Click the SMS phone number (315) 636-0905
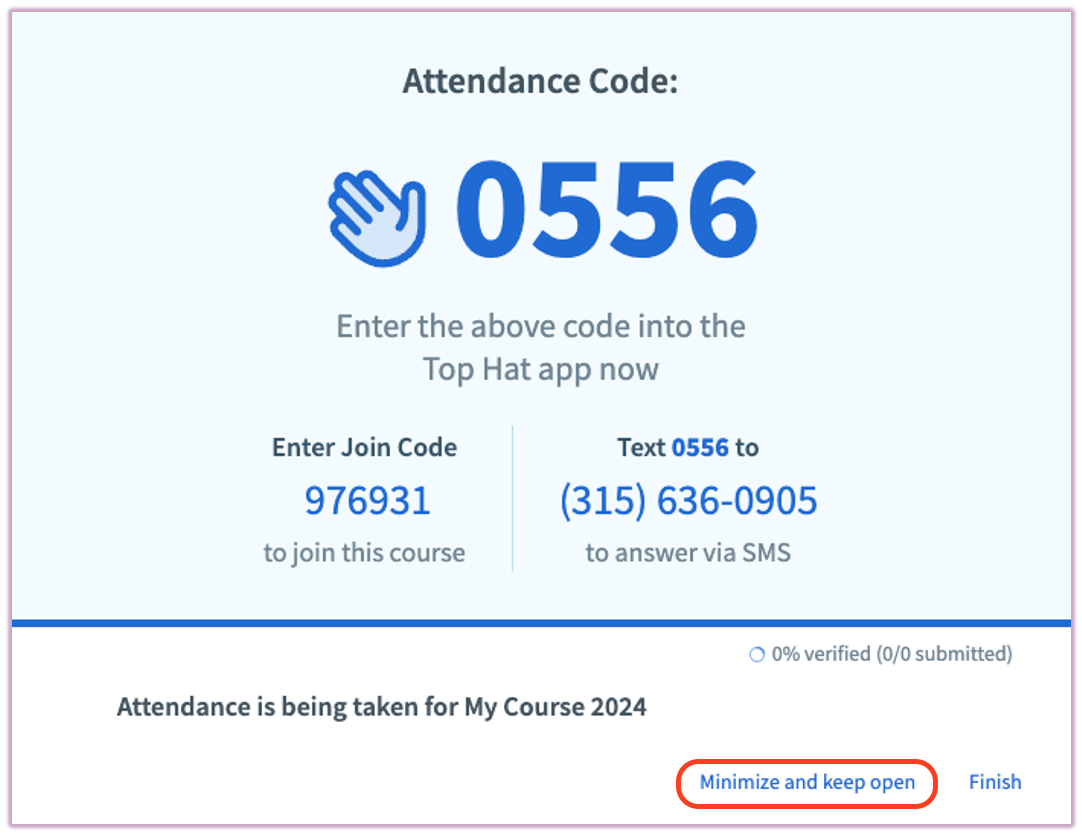 pyautogui.click(x=688, y=500)
